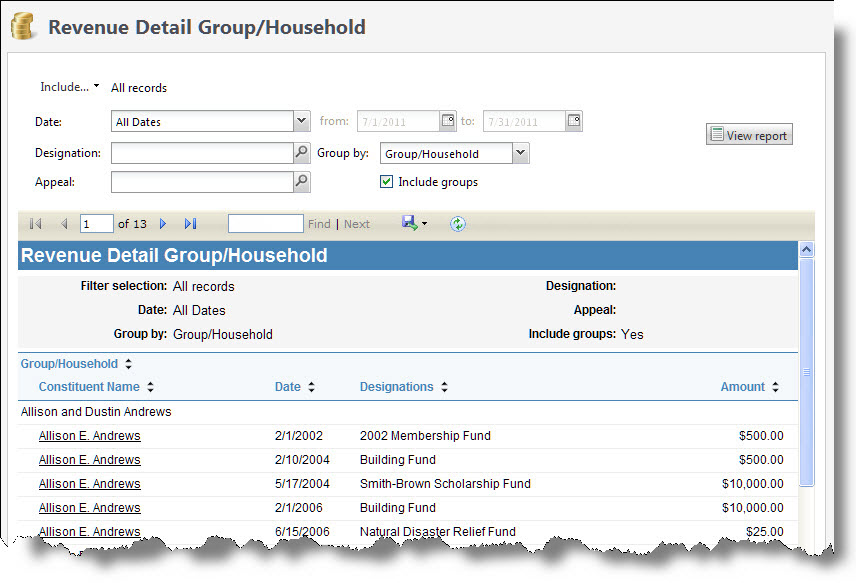The height and width of the screenshot is (583, 856).
Task: Sort by Designations column arrows
Action: pyautogui.click(x=444, y=387)
